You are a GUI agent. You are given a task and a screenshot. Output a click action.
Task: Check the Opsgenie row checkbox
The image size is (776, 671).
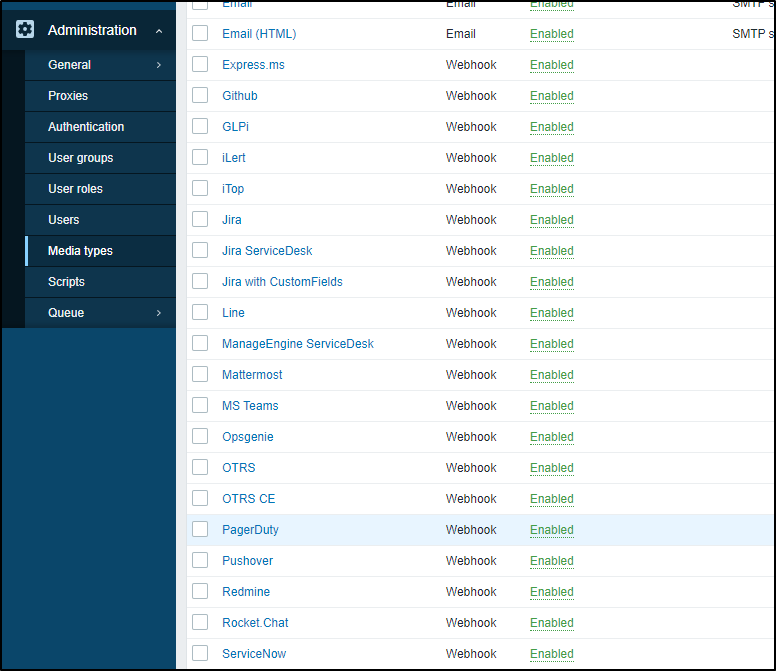coord(200,436)
